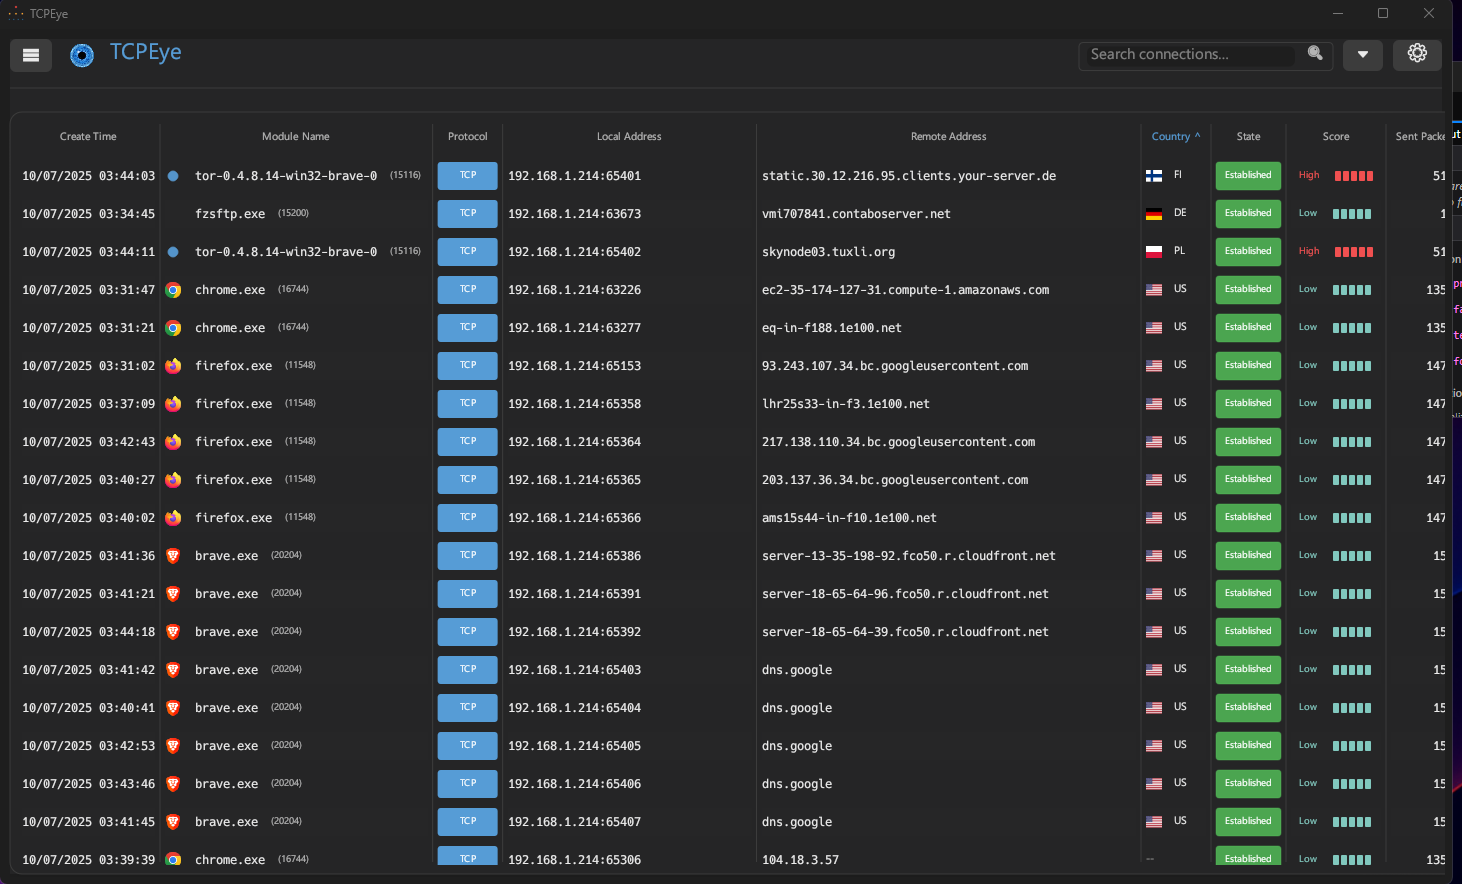
Task: Click Poland flag in skynode03.tuxli.org row
Action: [1154, 252]
